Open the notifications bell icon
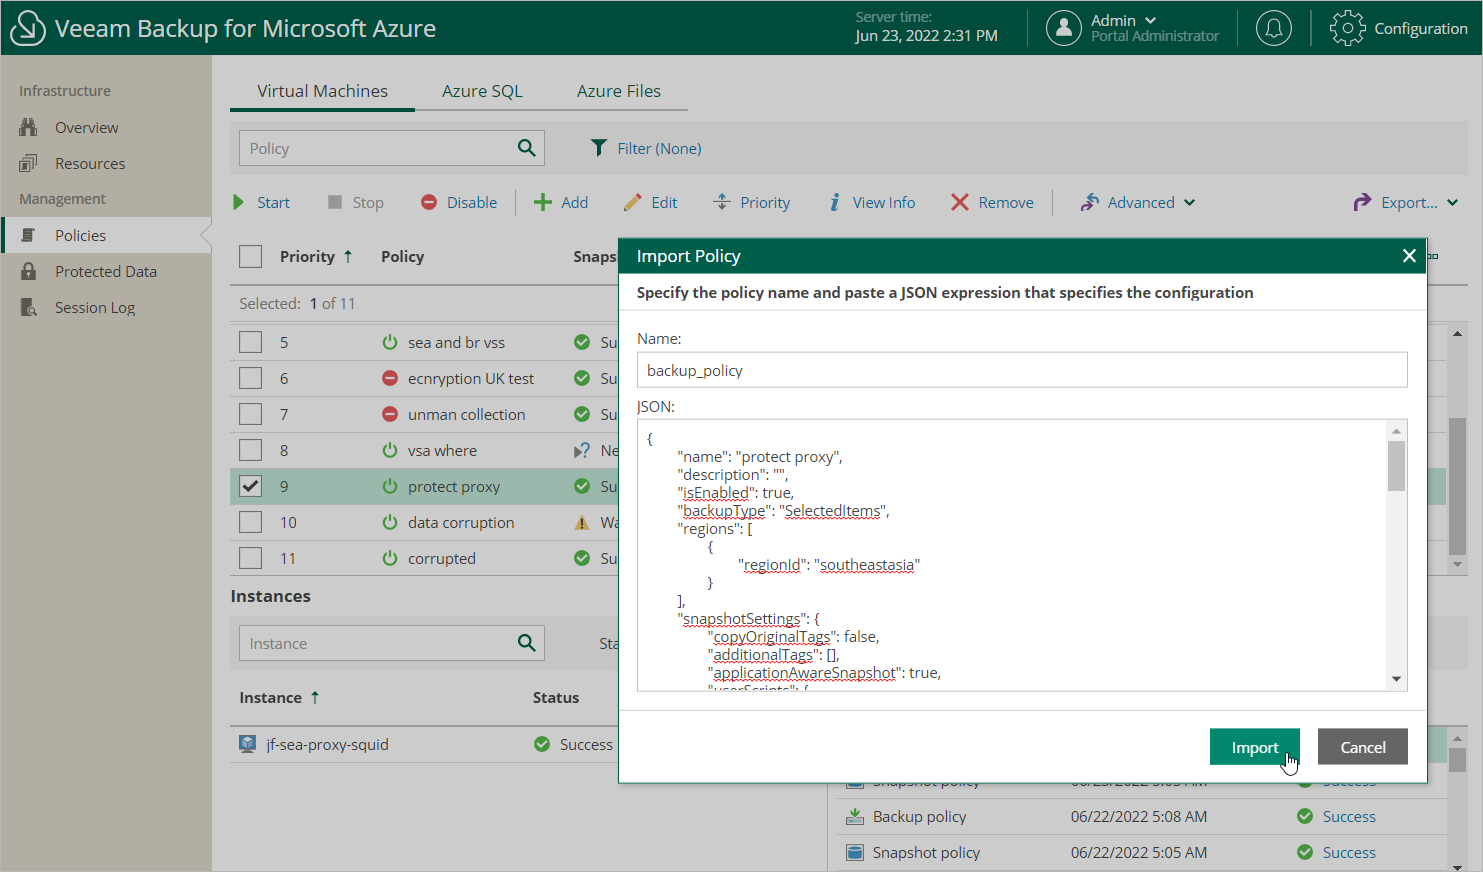Screen dimensions: 1483x872 tap(1273, 28)
